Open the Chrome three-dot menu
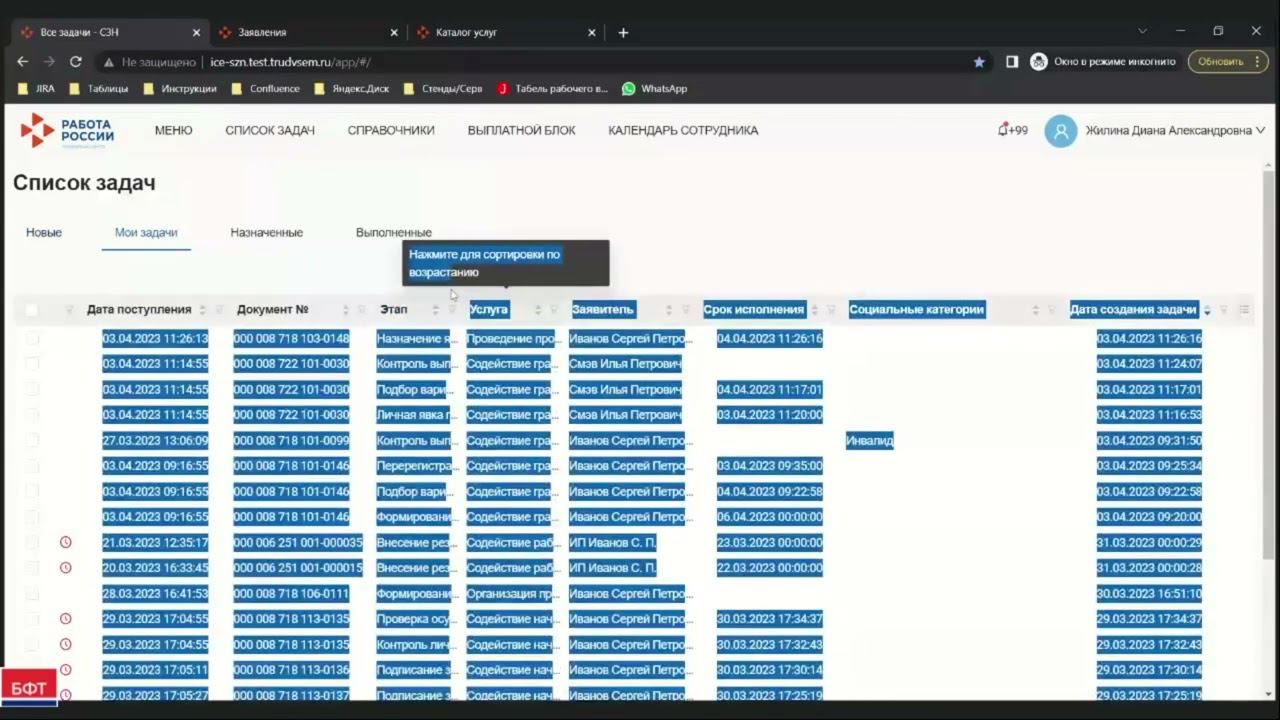The image size is (1280, 720). coord(1258,62)
